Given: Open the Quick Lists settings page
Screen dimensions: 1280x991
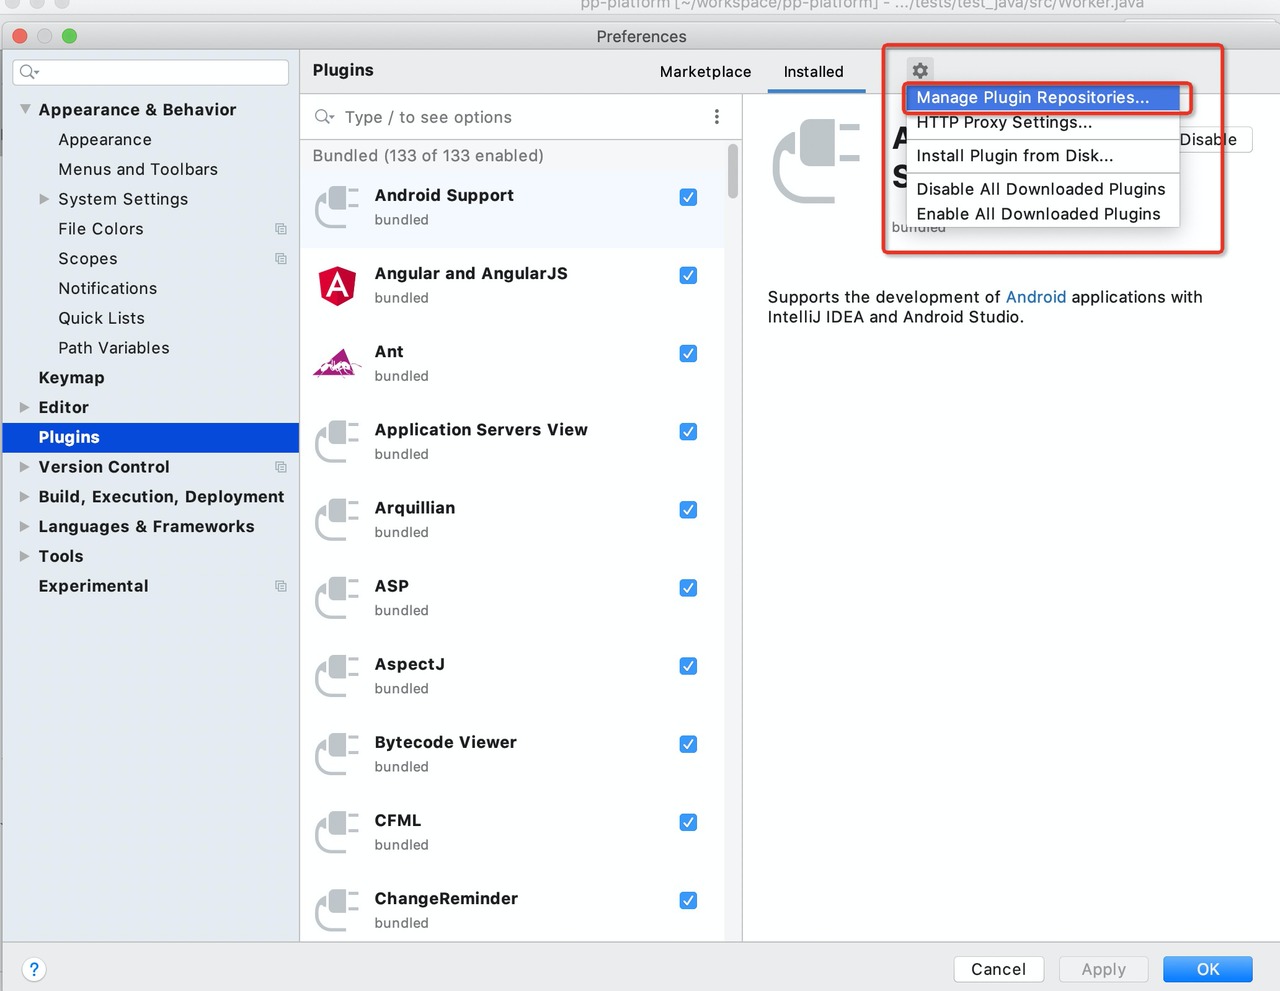Looking at the screenshot, I should [x=102, y=318].
